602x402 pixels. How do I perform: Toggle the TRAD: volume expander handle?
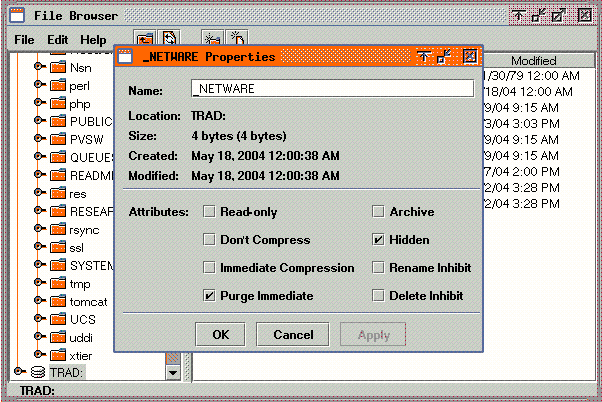[x=20, y=371]
